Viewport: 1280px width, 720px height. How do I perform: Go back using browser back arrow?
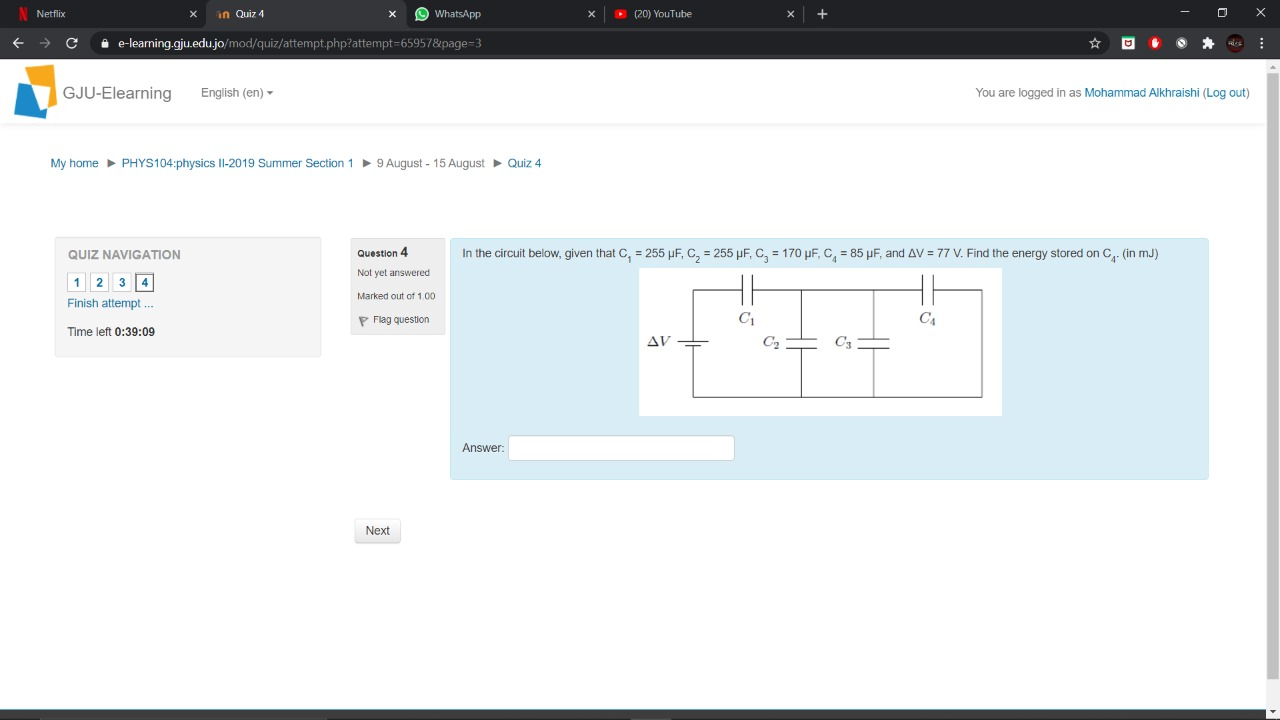18,43
